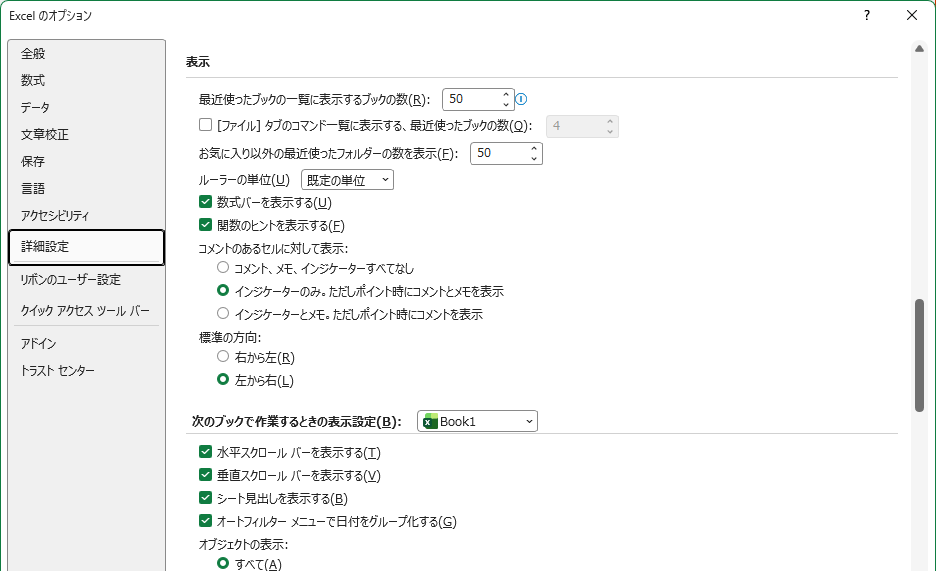Close the Excel options dialog
The image size is (936, 571).
click(x=912, y=16)
